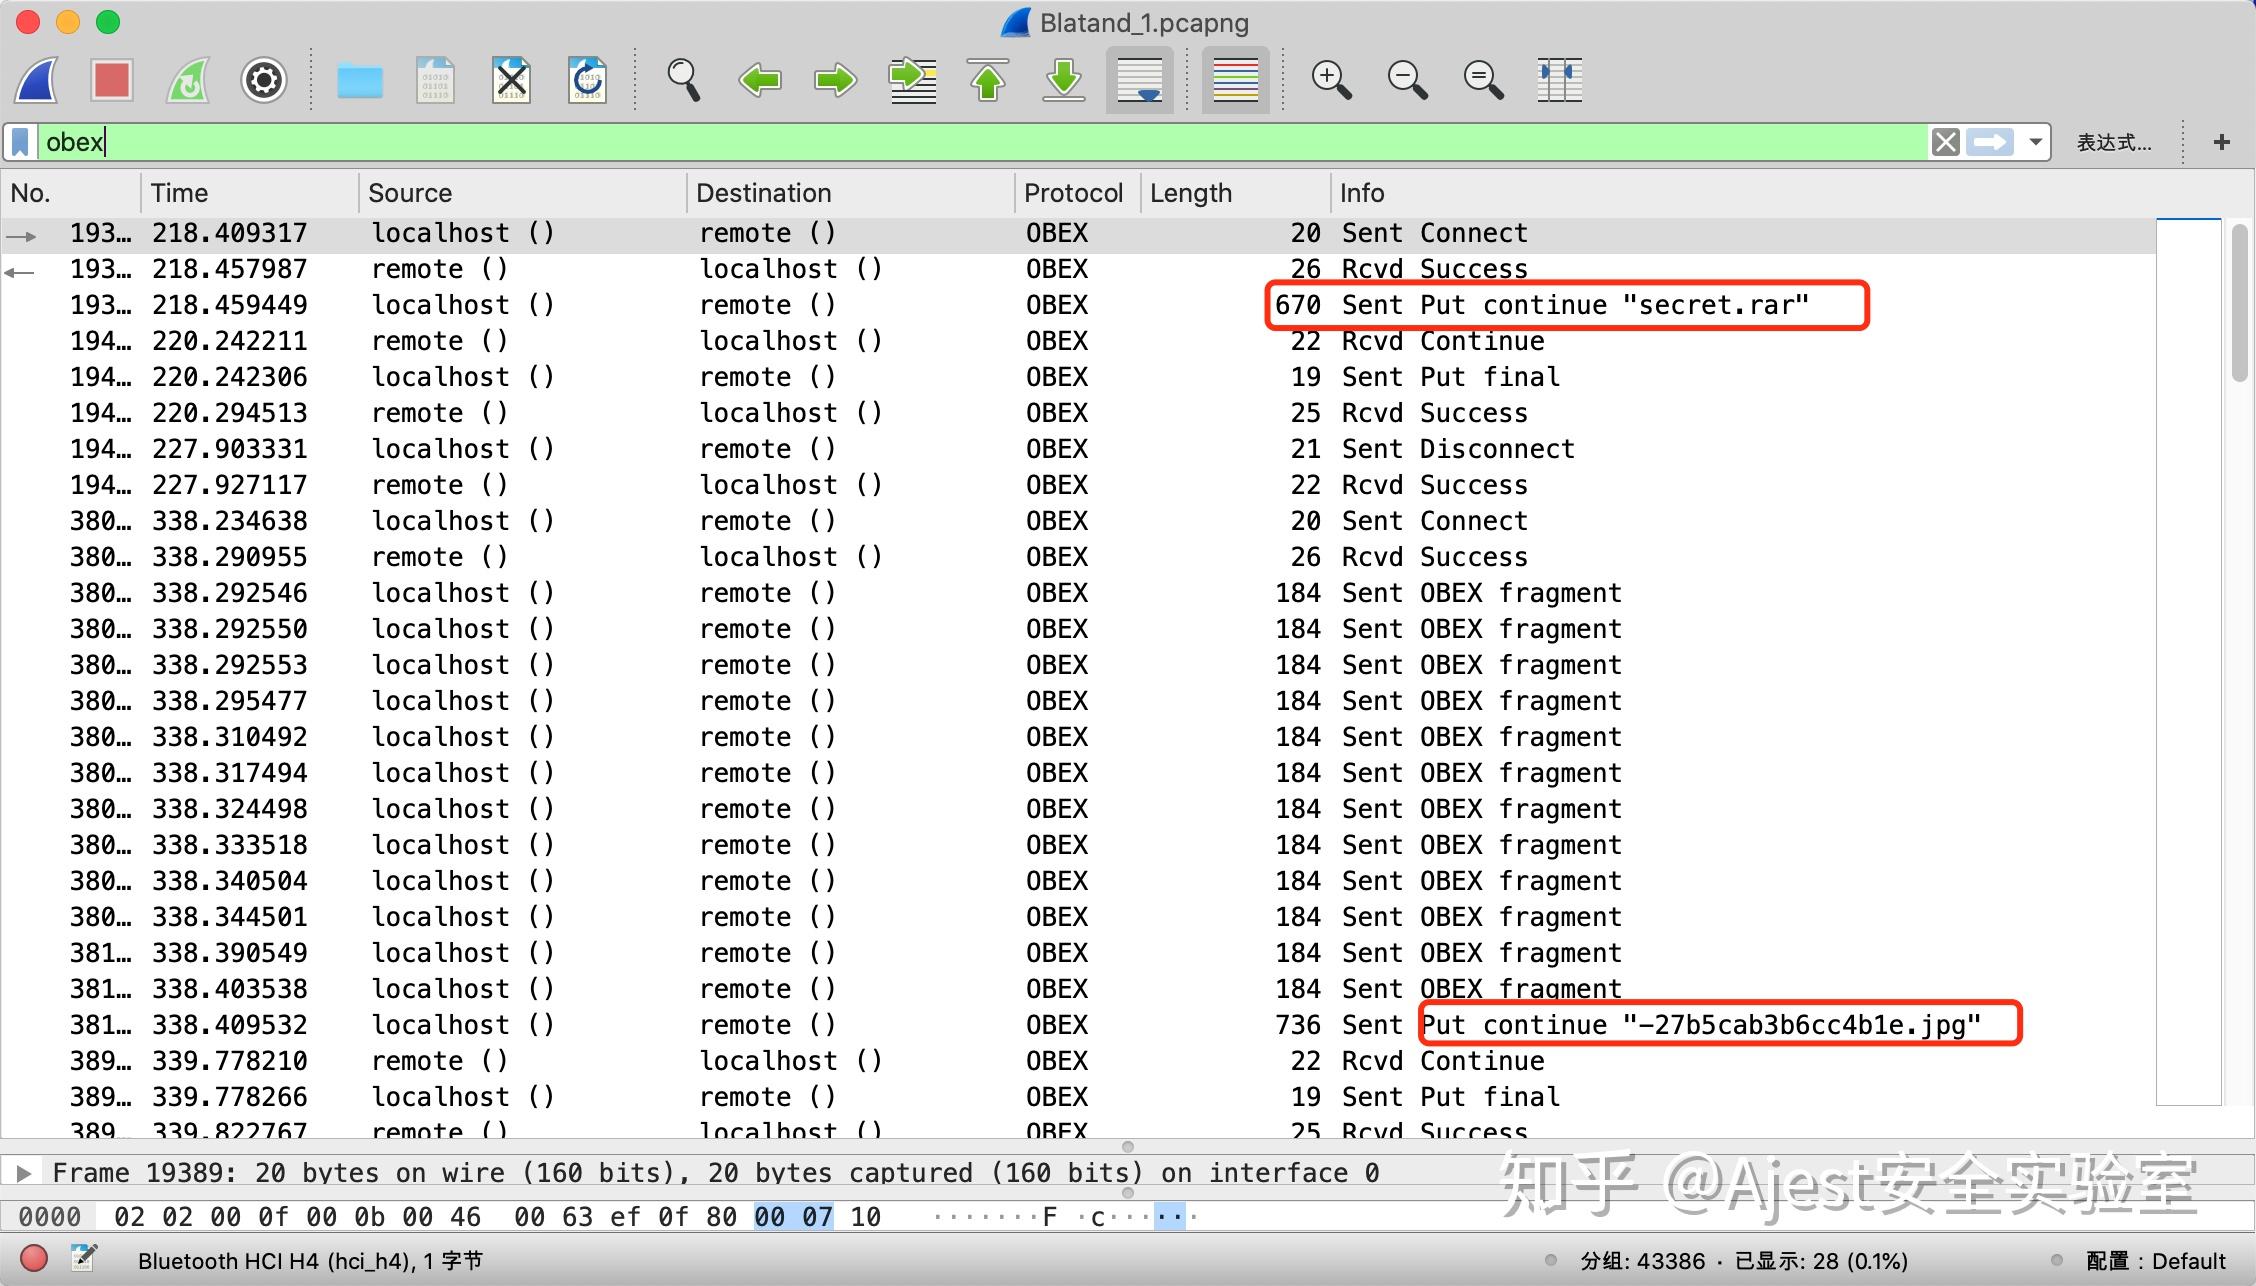The image size is (2256, 1286).
Task: Apply the display filter arrow button
Action: coord(1990,142)
